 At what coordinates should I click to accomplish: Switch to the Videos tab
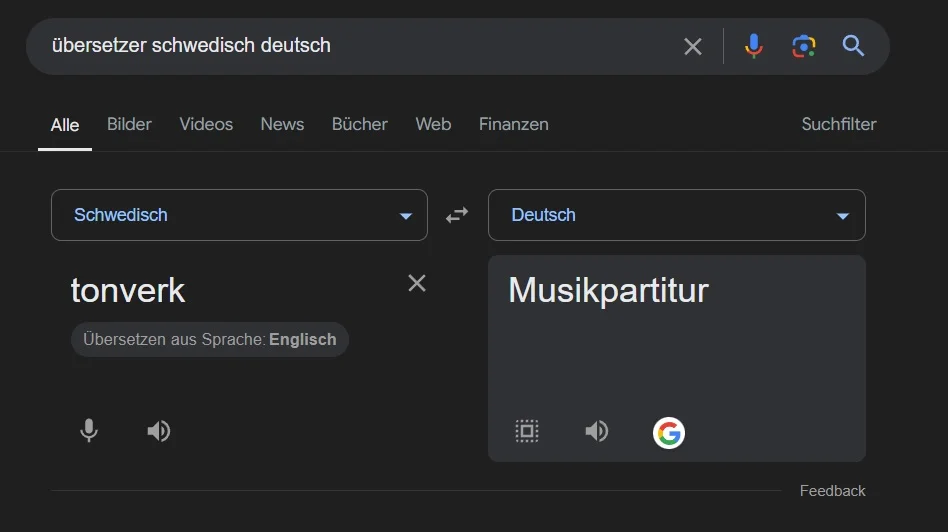coord(206,124)
